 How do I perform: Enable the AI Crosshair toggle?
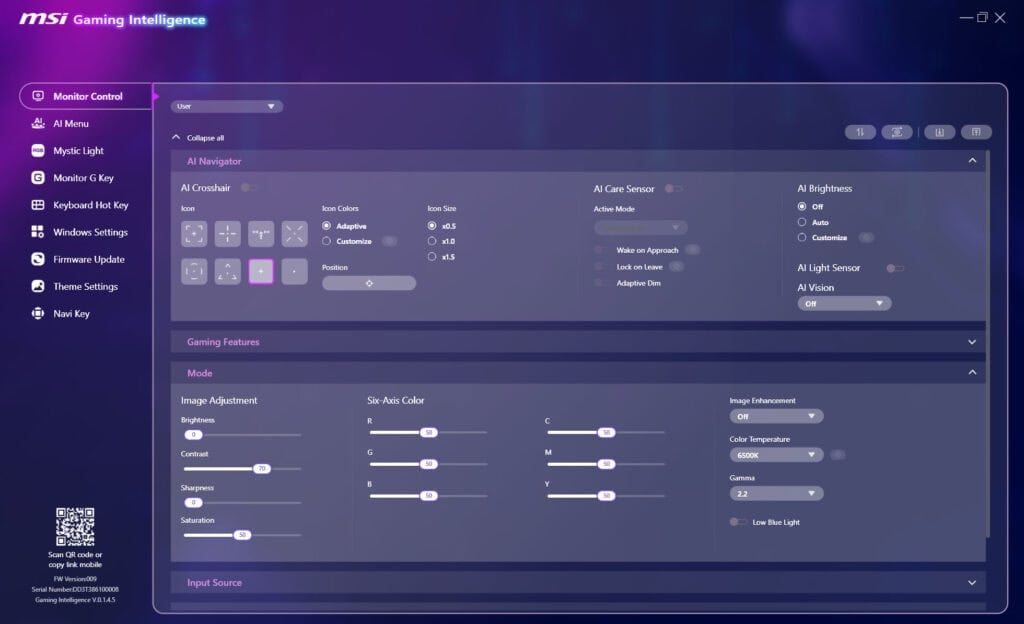click(x=248, y=188)
